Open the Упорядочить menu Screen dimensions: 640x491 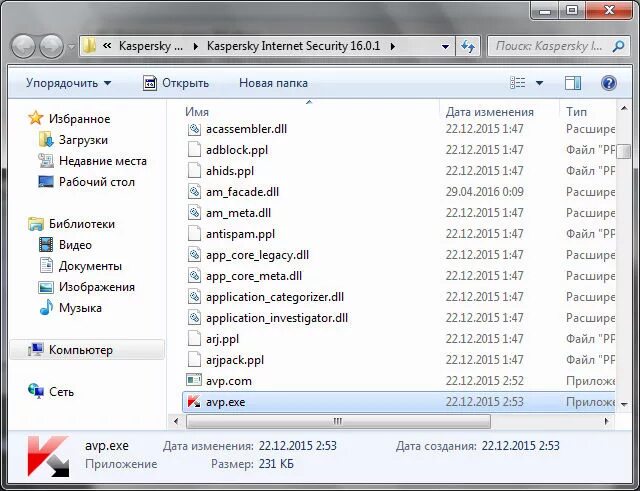[68, 83]
